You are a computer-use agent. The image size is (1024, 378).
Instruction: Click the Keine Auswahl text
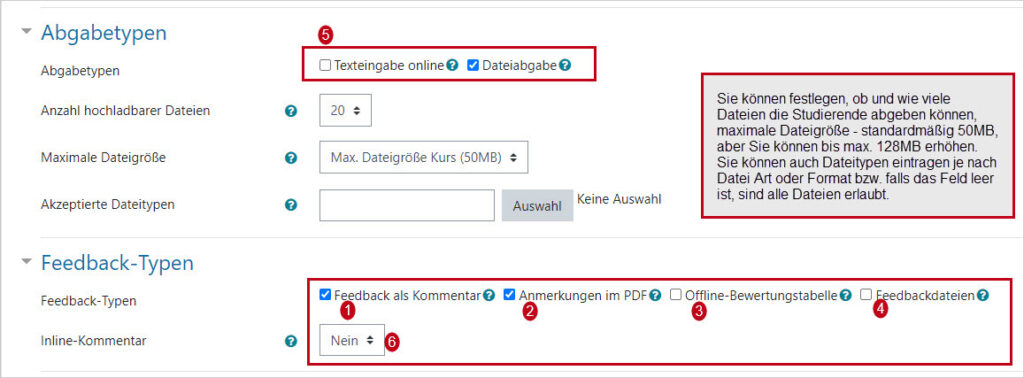pos(619,200)
